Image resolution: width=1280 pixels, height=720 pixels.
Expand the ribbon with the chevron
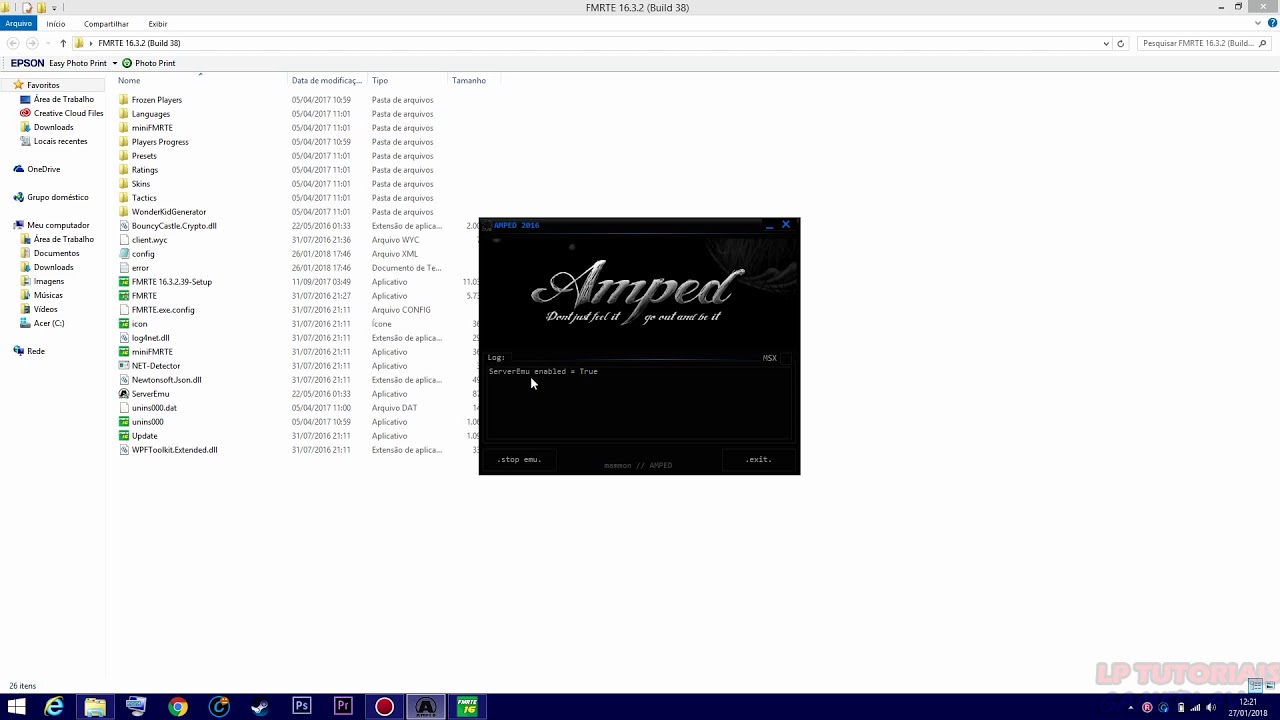coord(1257,23)
